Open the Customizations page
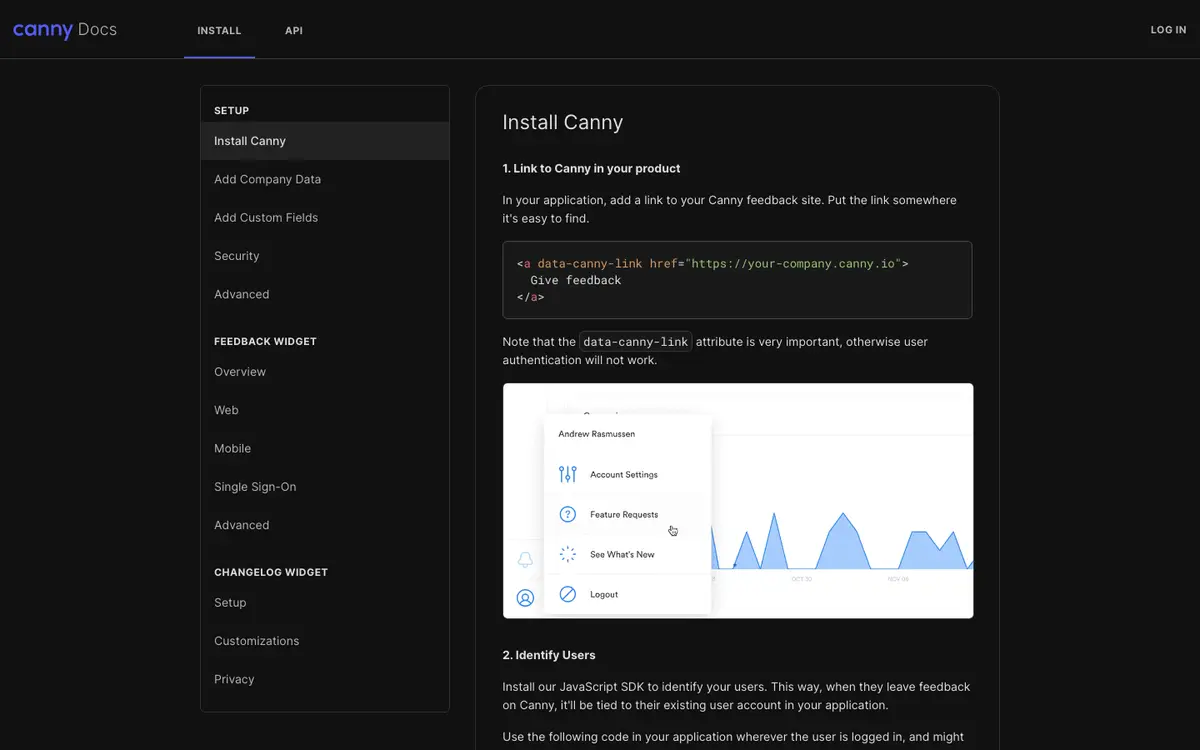 pyautogui.click(x=325, y=641)
